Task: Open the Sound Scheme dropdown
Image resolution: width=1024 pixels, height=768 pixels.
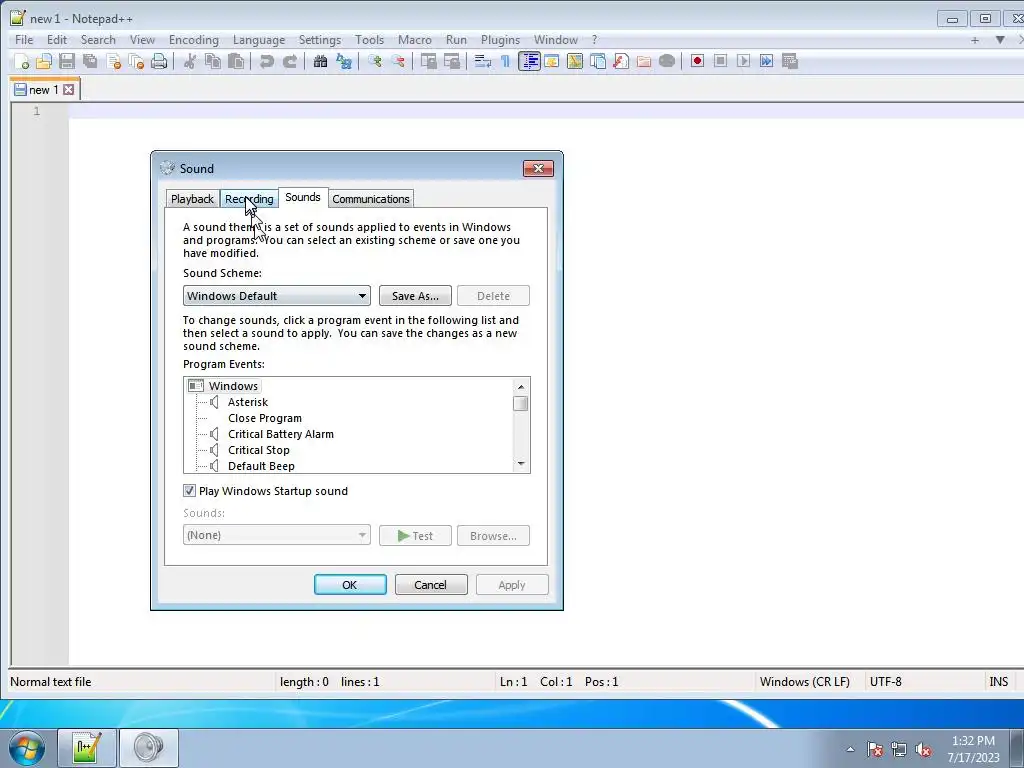Action: click(277, 296)
